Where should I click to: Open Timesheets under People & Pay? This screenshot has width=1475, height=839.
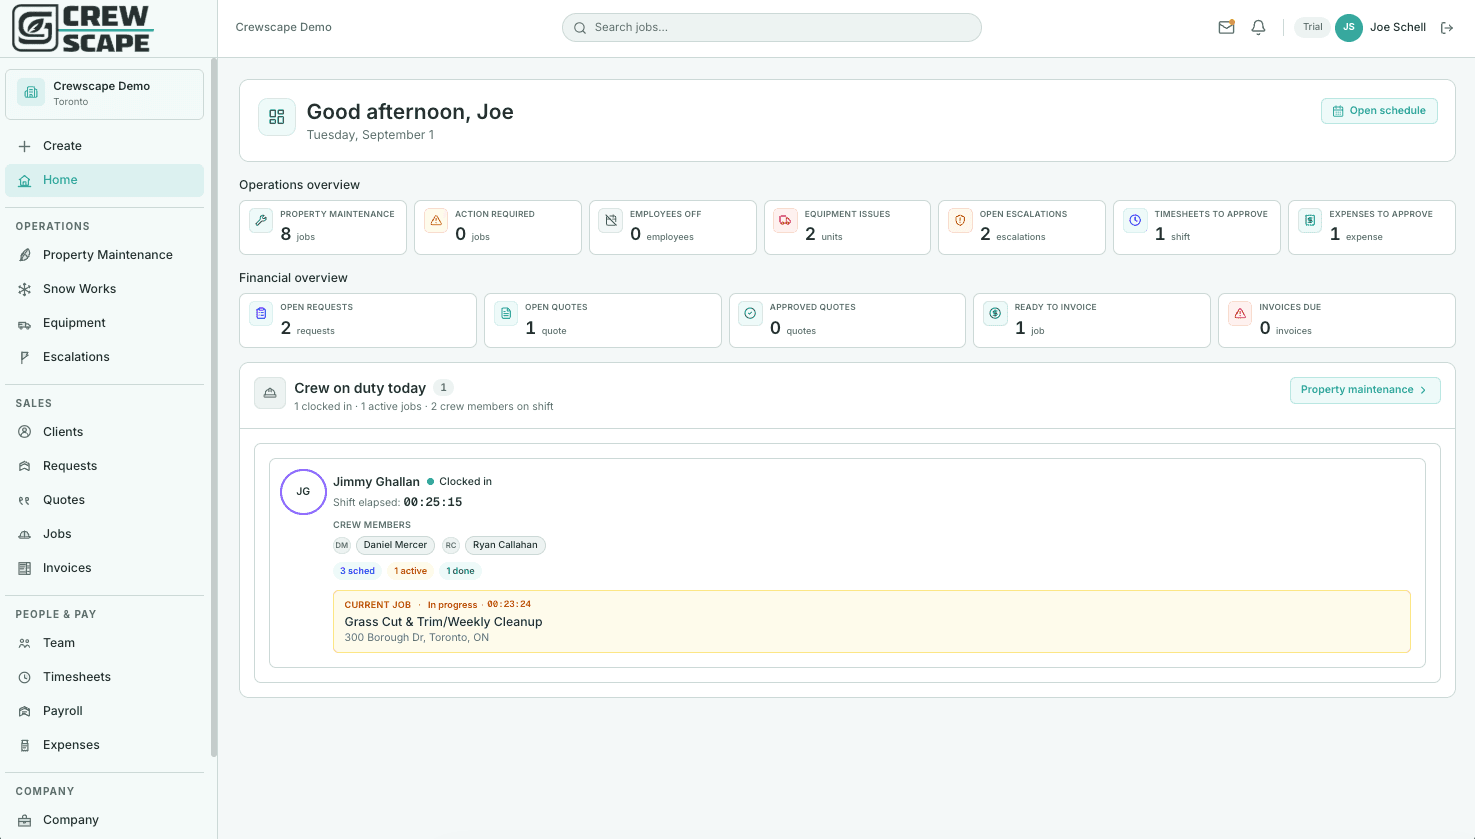click(x=105, y=677)
